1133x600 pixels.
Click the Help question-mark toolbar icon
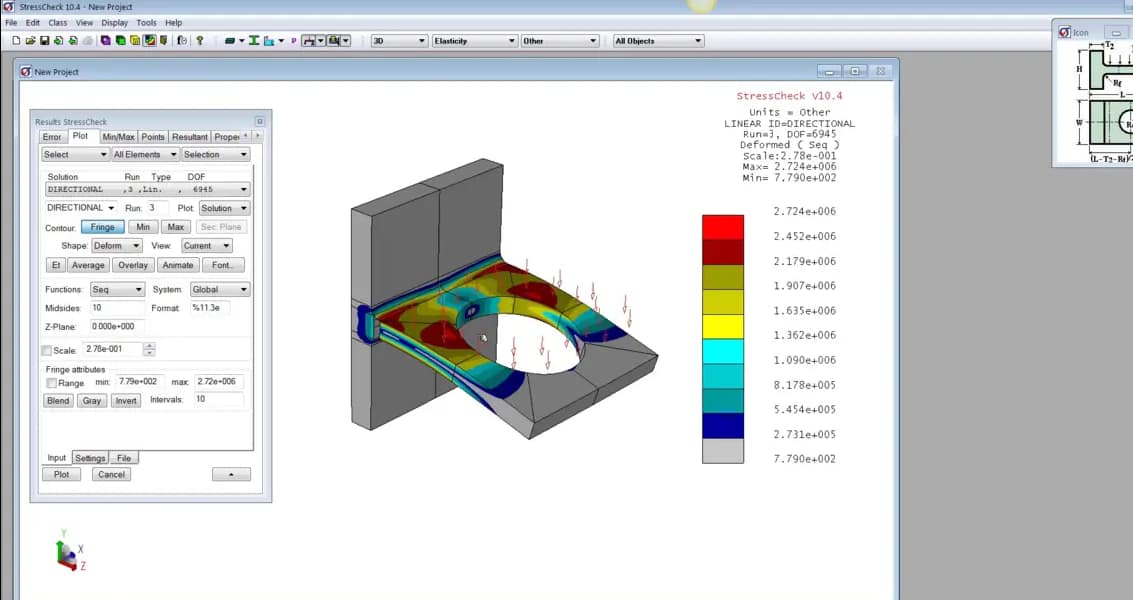pyautogui.click(x=200, y=40)
